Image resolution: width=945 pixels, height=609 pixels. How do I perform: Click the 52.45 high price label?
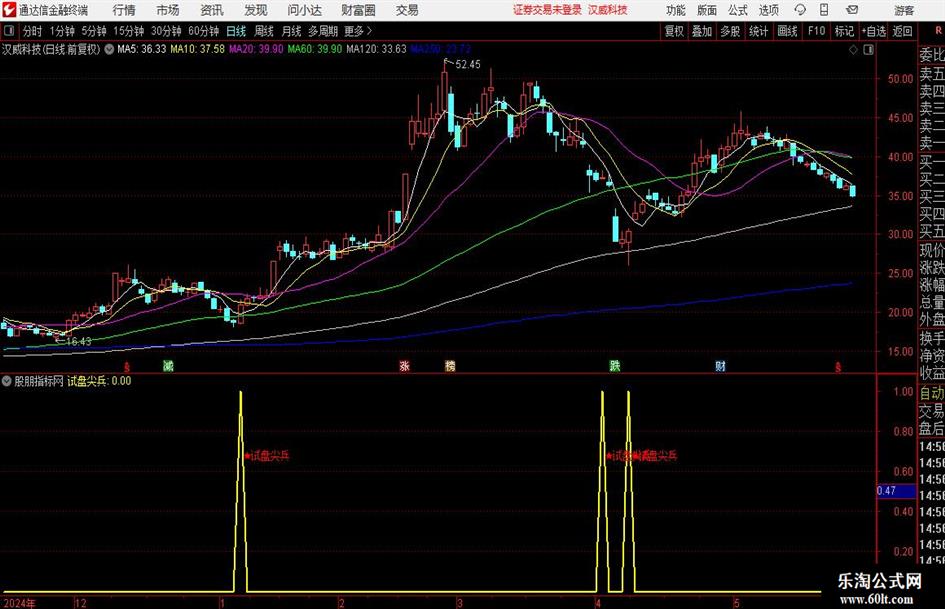(x=468, y=65)
